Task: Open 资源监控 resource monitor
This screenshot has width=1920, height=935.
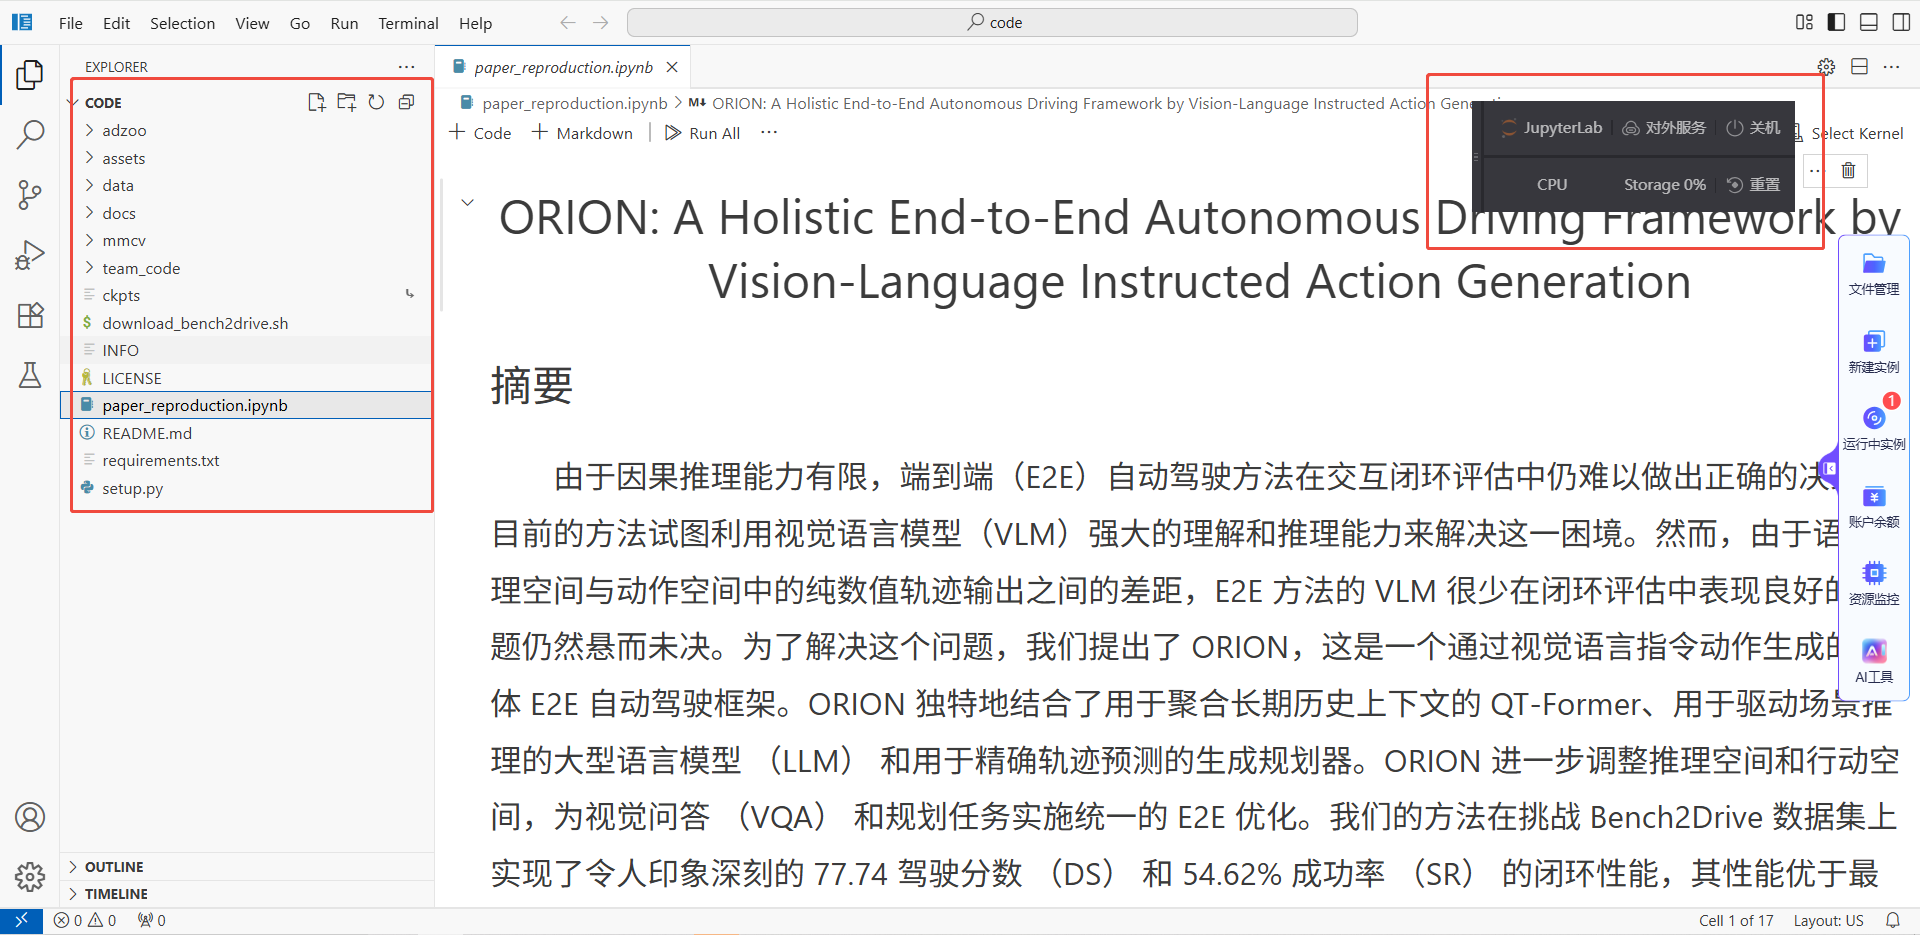Action: (x=1874, y=584)
